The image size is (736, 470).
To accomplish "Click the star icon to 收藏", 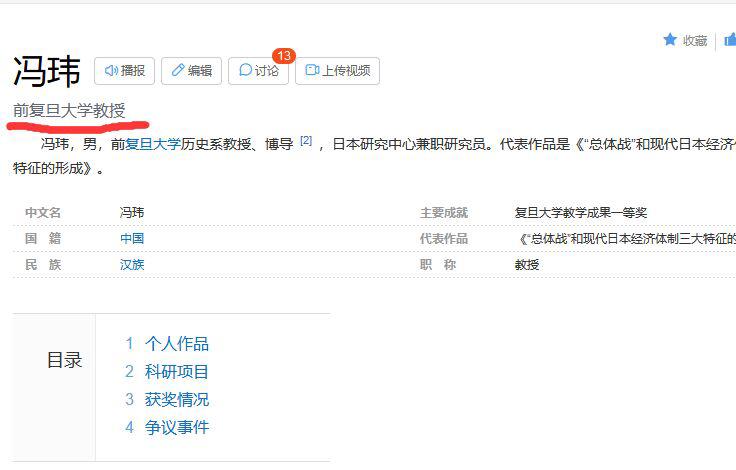I will coord(670,40).
